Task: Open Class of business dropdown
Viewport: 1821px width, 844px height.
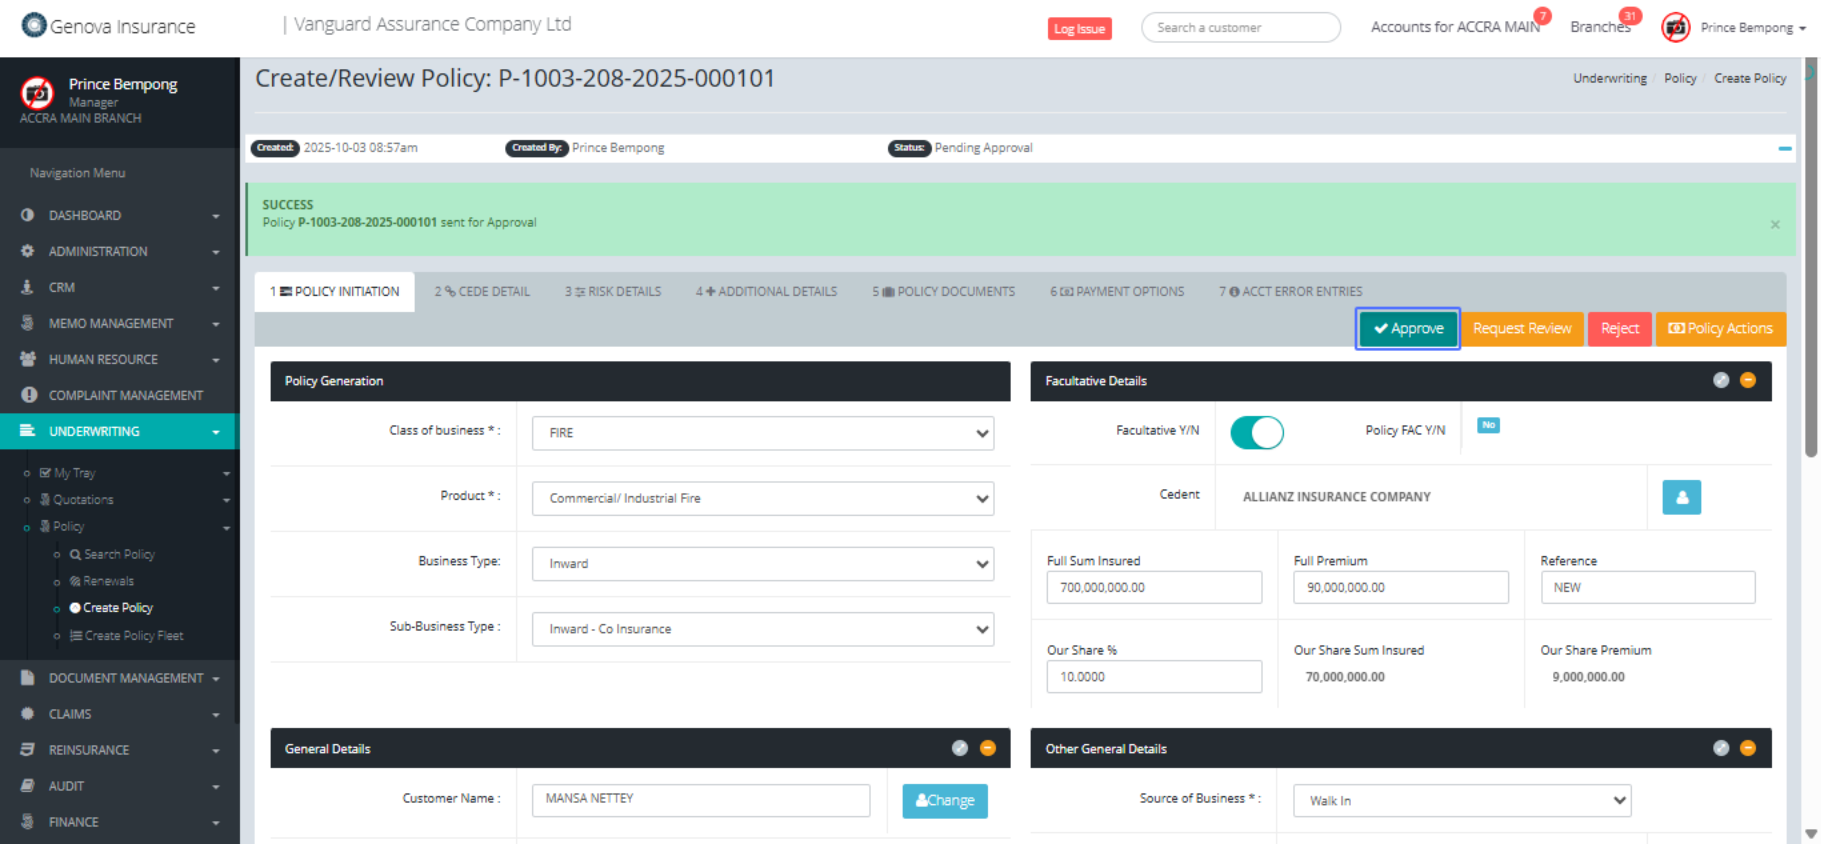Action: tap(762, 433)
